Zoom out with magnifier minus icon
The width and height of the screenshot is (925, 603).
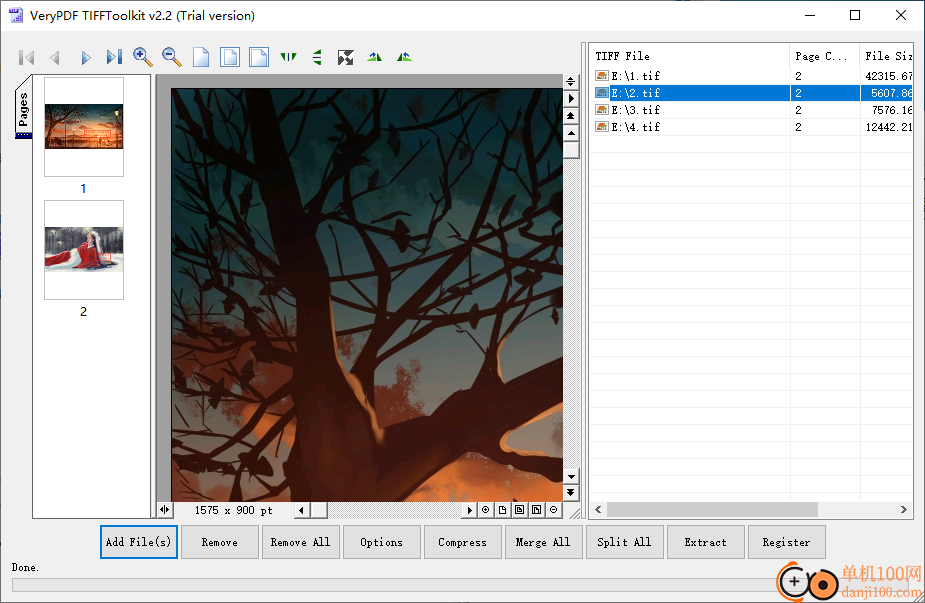tap(172, 57)
